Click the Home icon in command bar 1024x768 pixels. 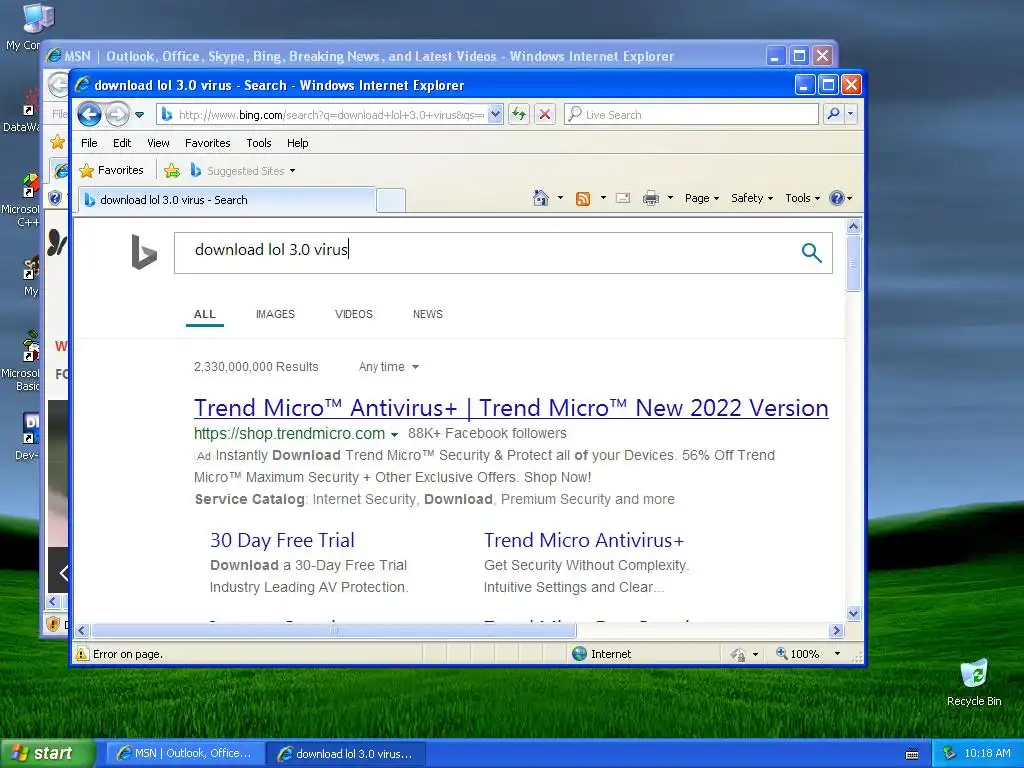(541, 198)
